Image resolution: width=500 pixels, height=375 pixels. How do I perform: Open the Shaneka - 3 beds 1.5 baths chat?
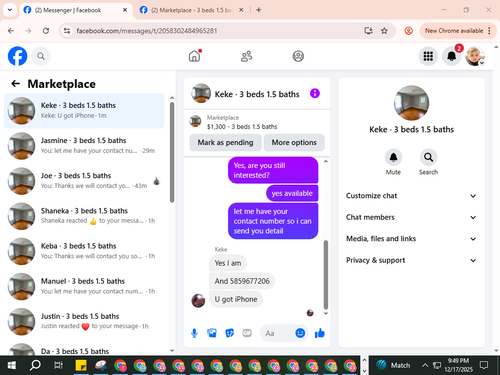(84, 216)
